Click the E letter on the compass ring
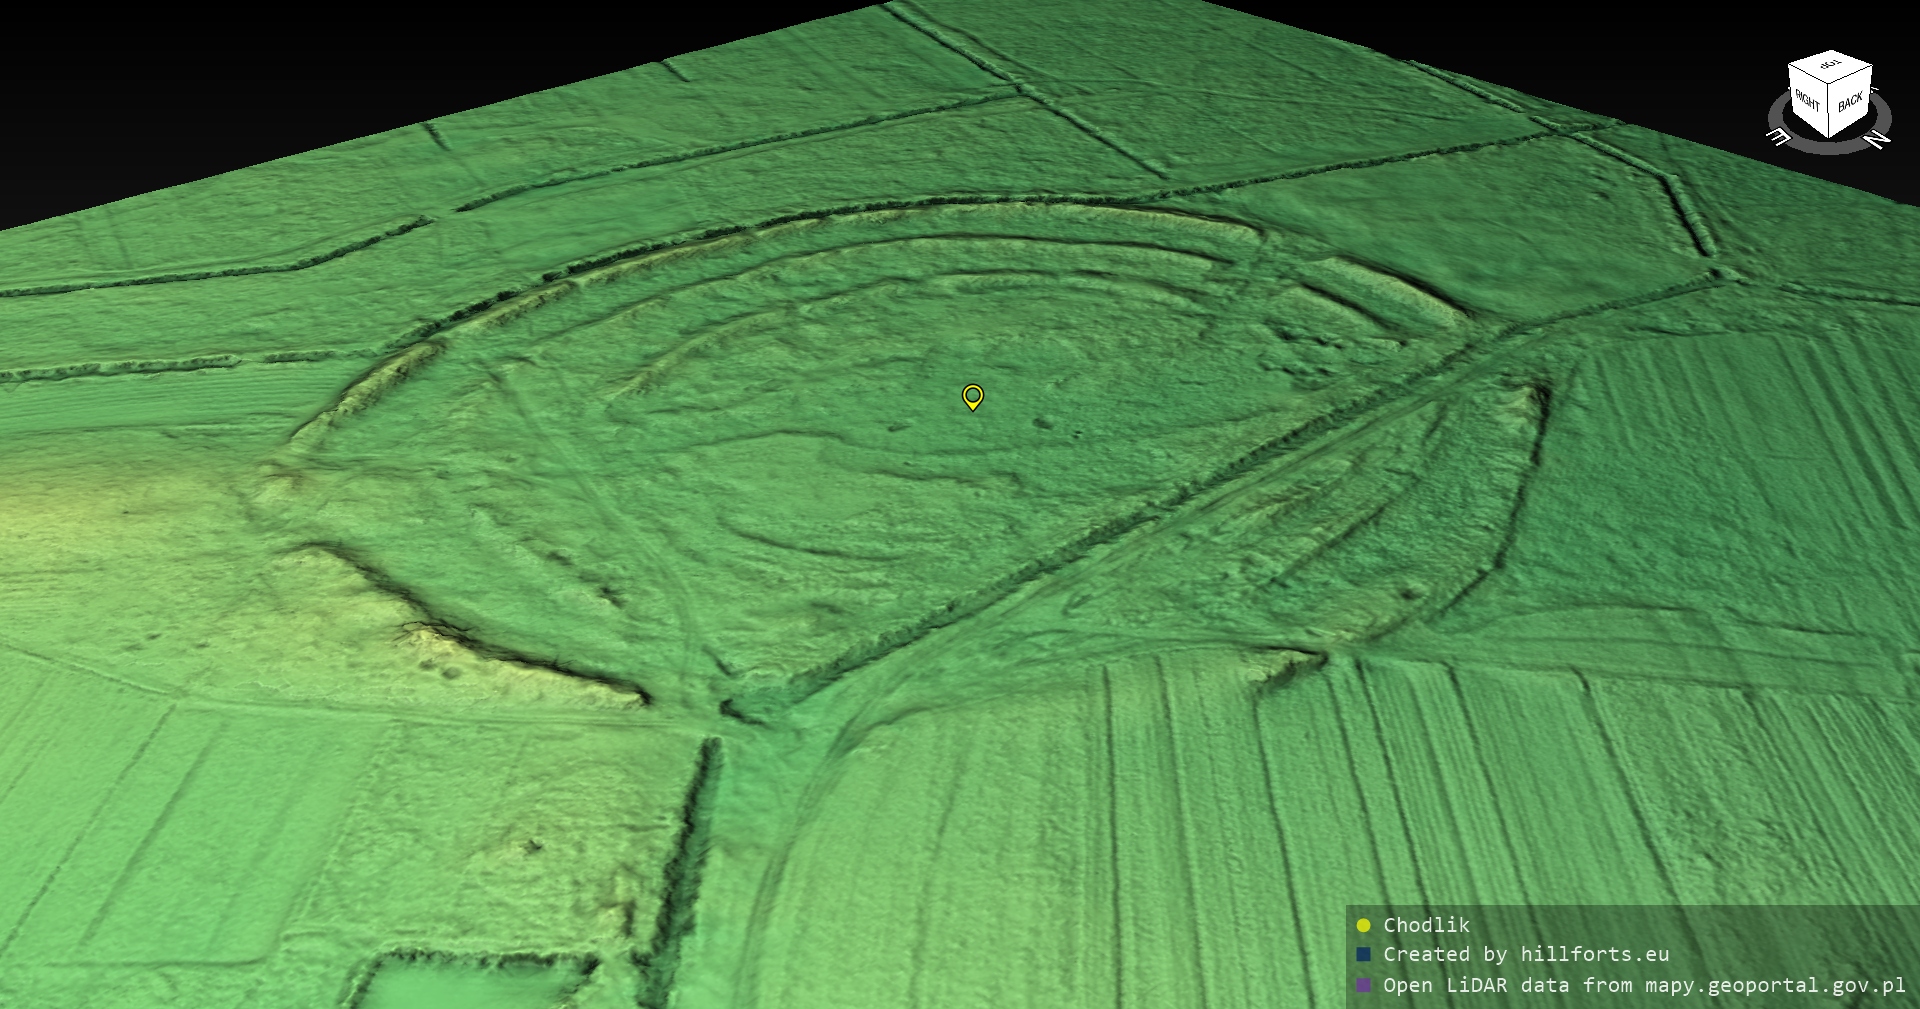The height and width of the screenshot is (1009, 1920). 1780,137
